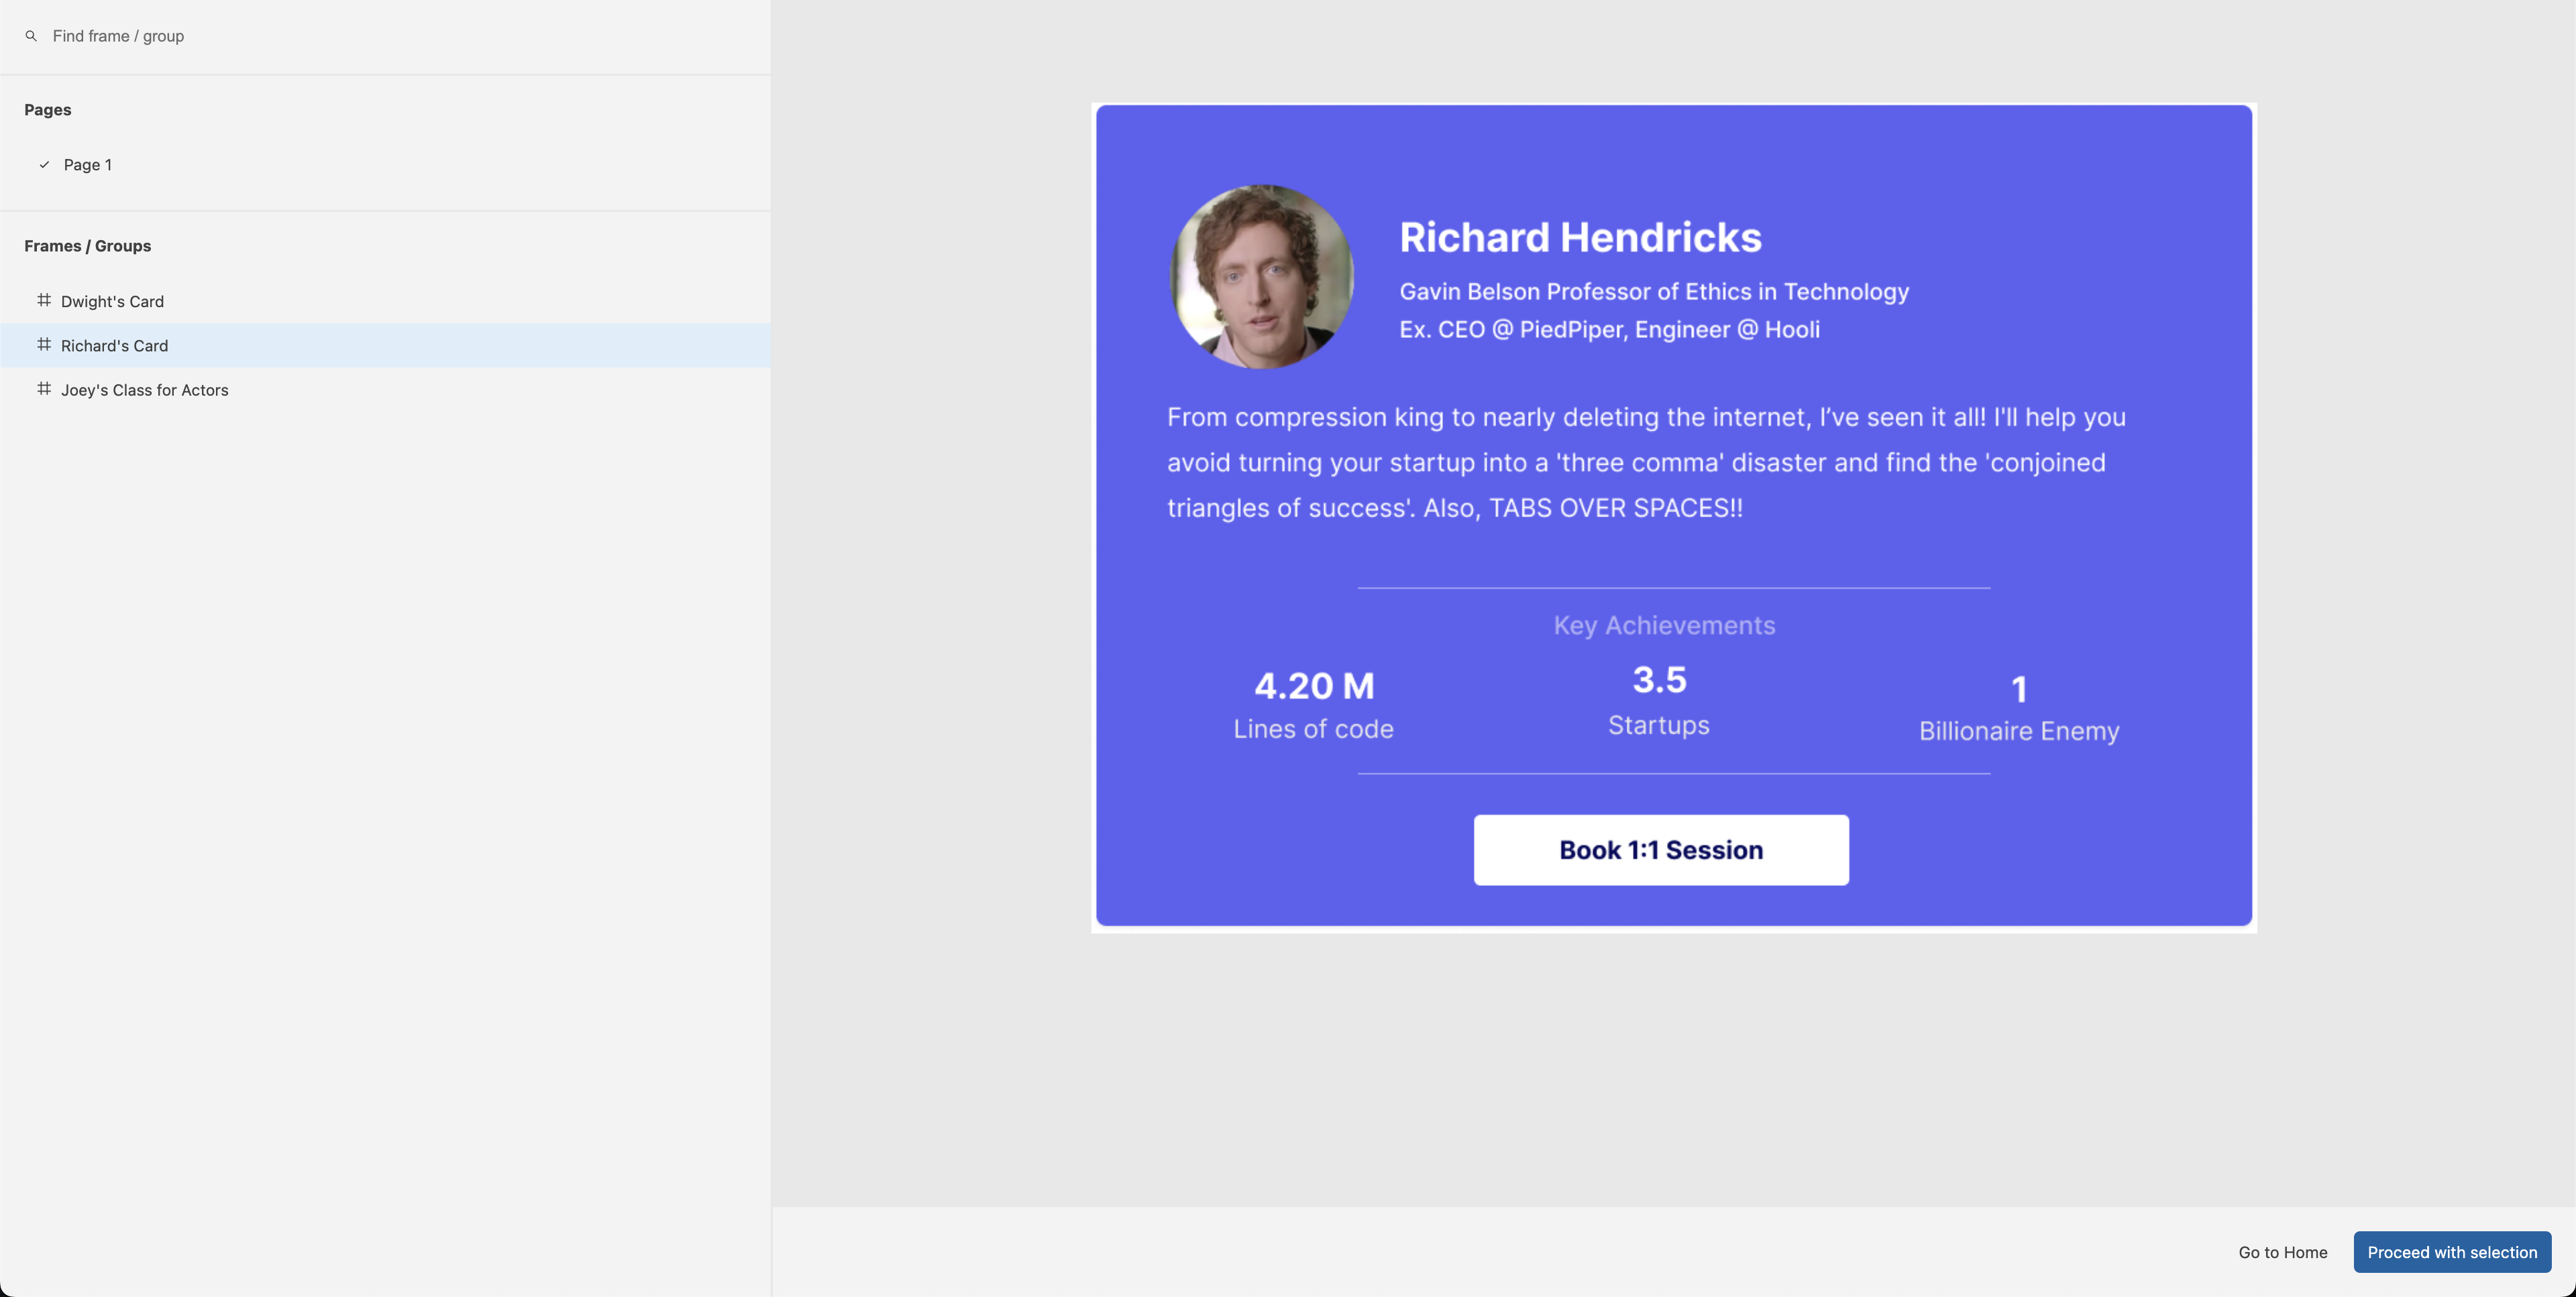2576x1297 pixels.
Task: Click the bio paragraph in the card
Action: tap(1646, 462)
